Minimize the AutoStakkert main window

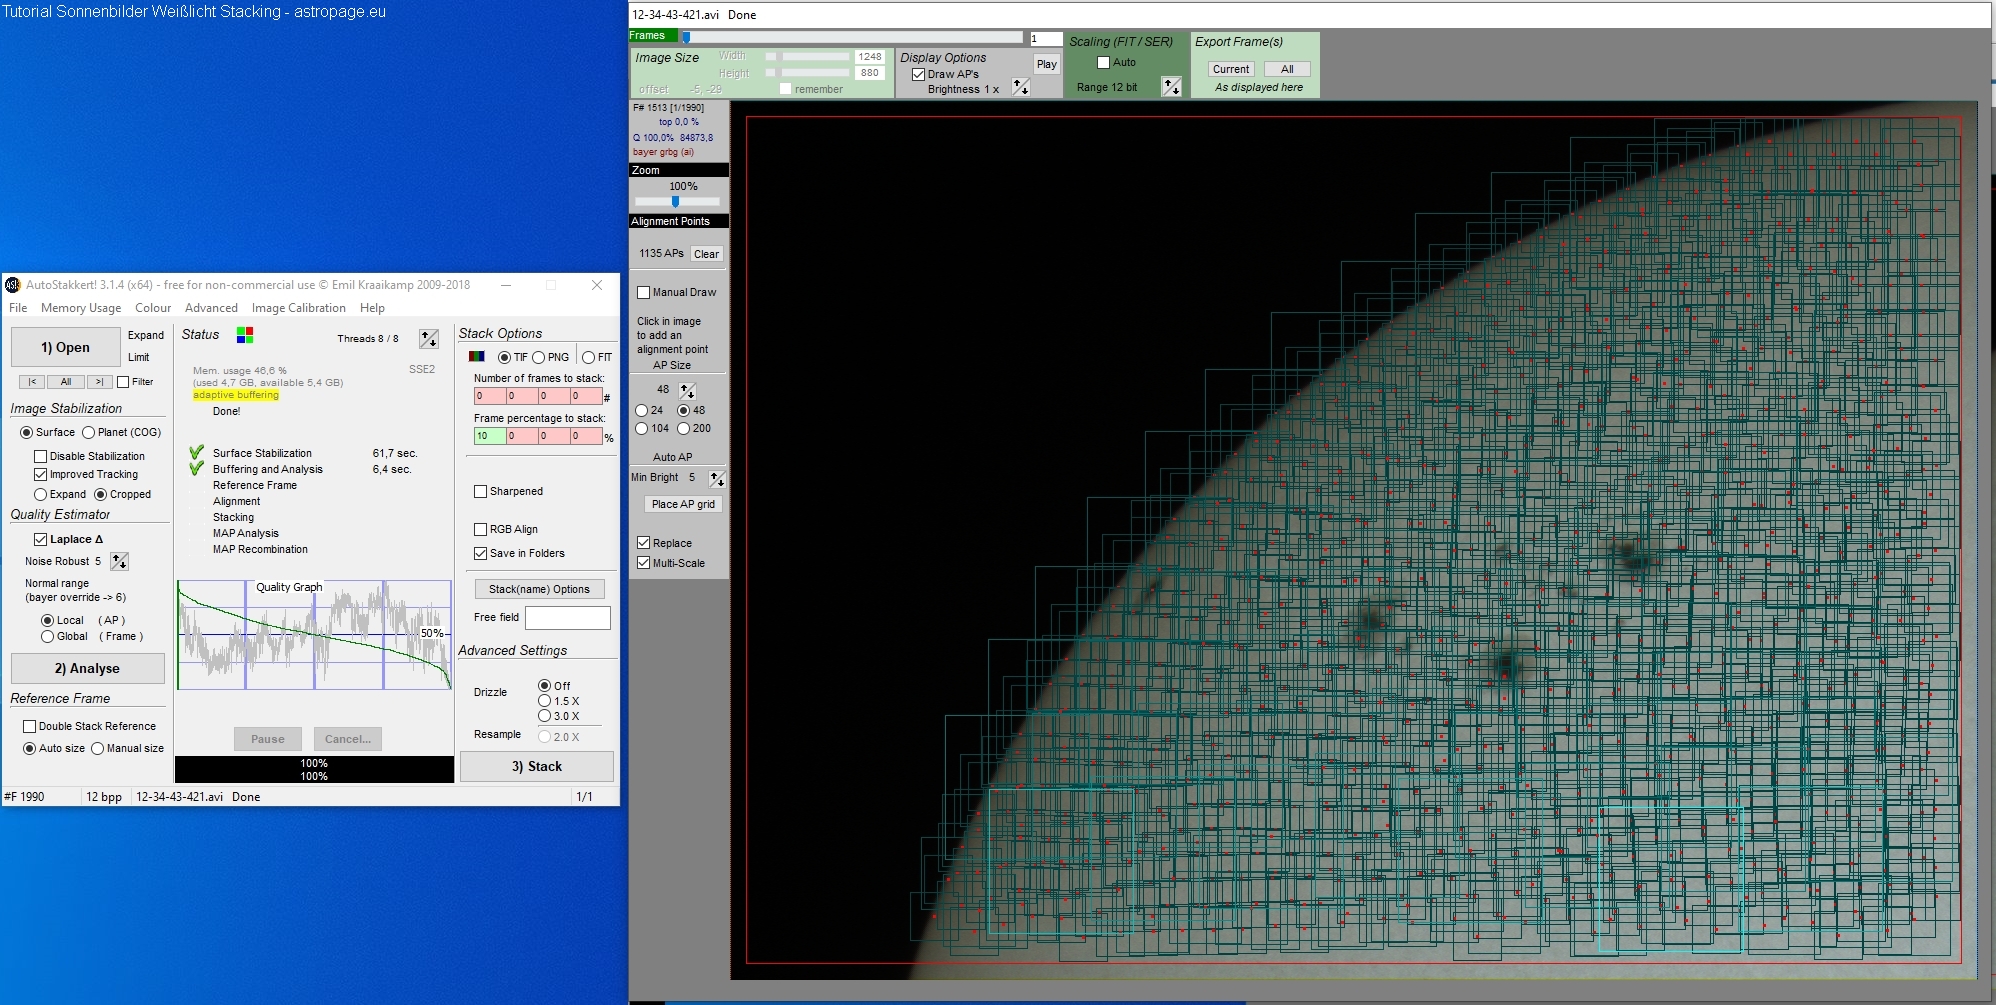[506, 285]
